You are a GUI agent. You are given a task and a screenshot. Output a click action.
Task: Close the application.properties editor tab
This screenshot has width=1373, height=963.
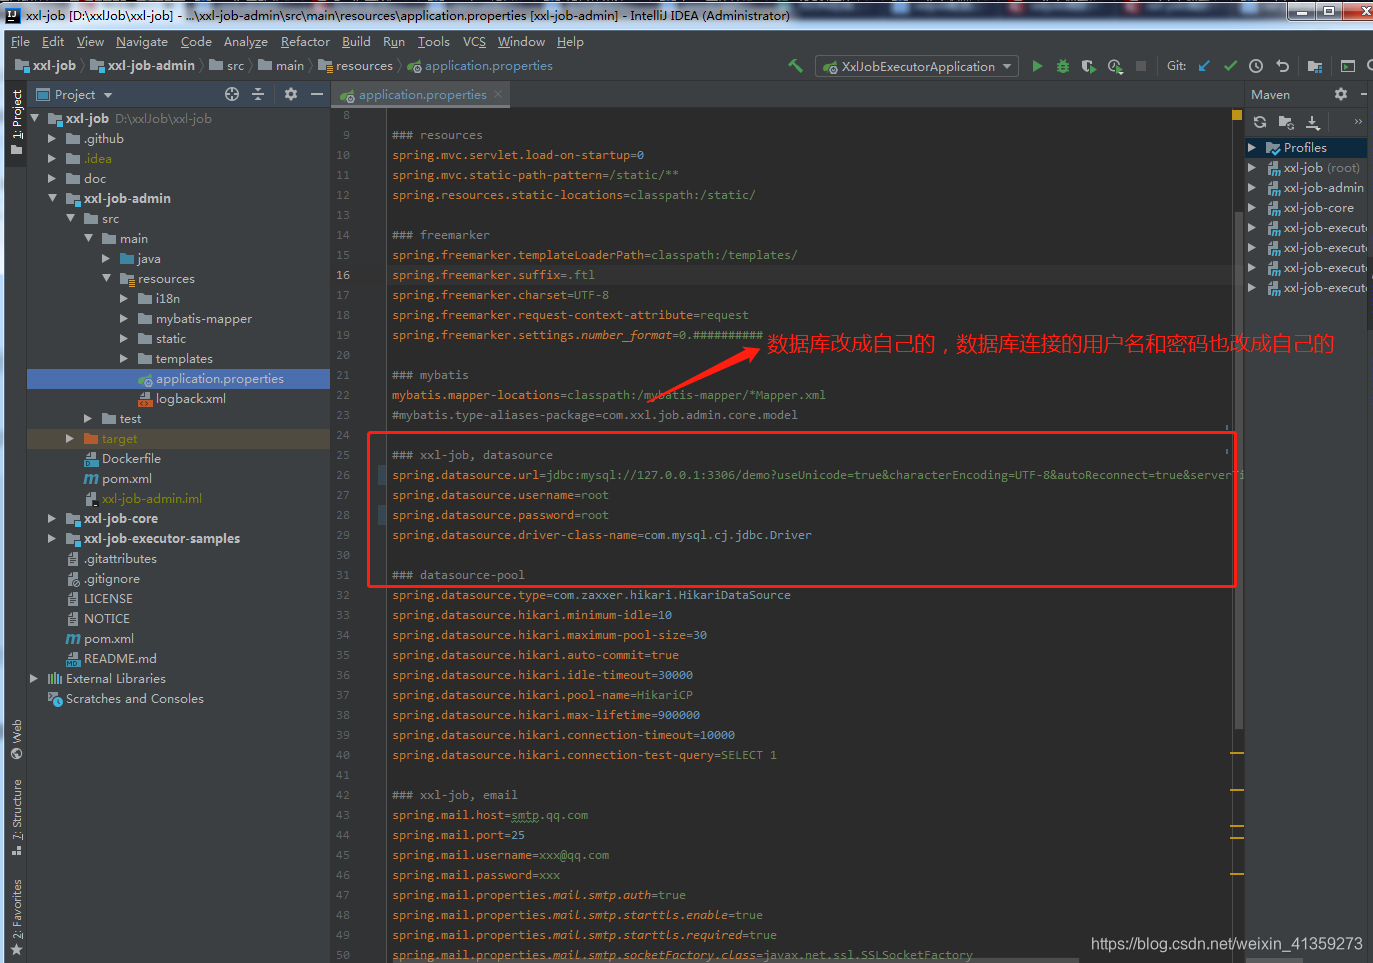[498, 94]
